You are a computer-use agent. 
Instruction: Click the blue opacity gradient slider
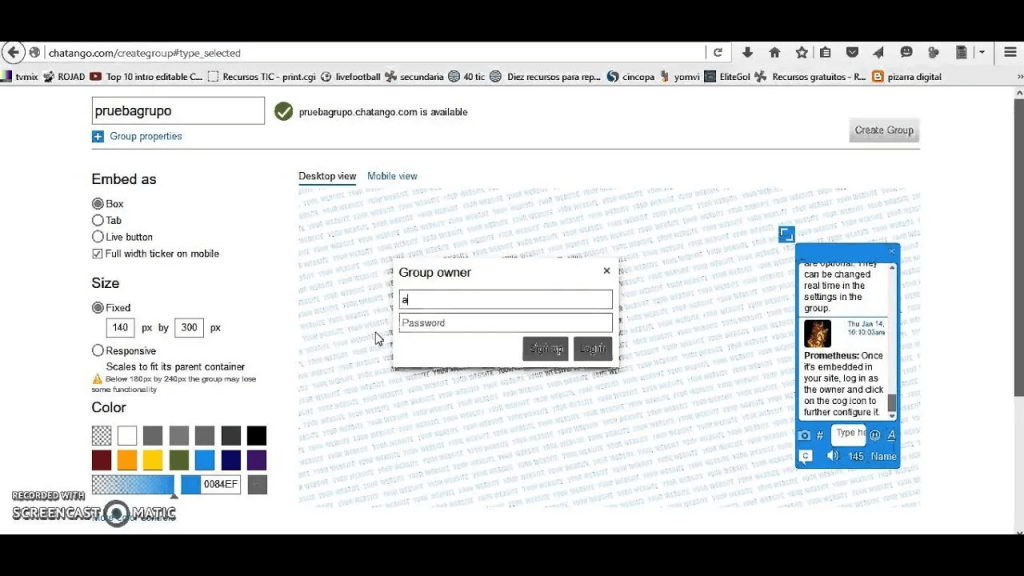pyautogui.click(x=133, y=485)
